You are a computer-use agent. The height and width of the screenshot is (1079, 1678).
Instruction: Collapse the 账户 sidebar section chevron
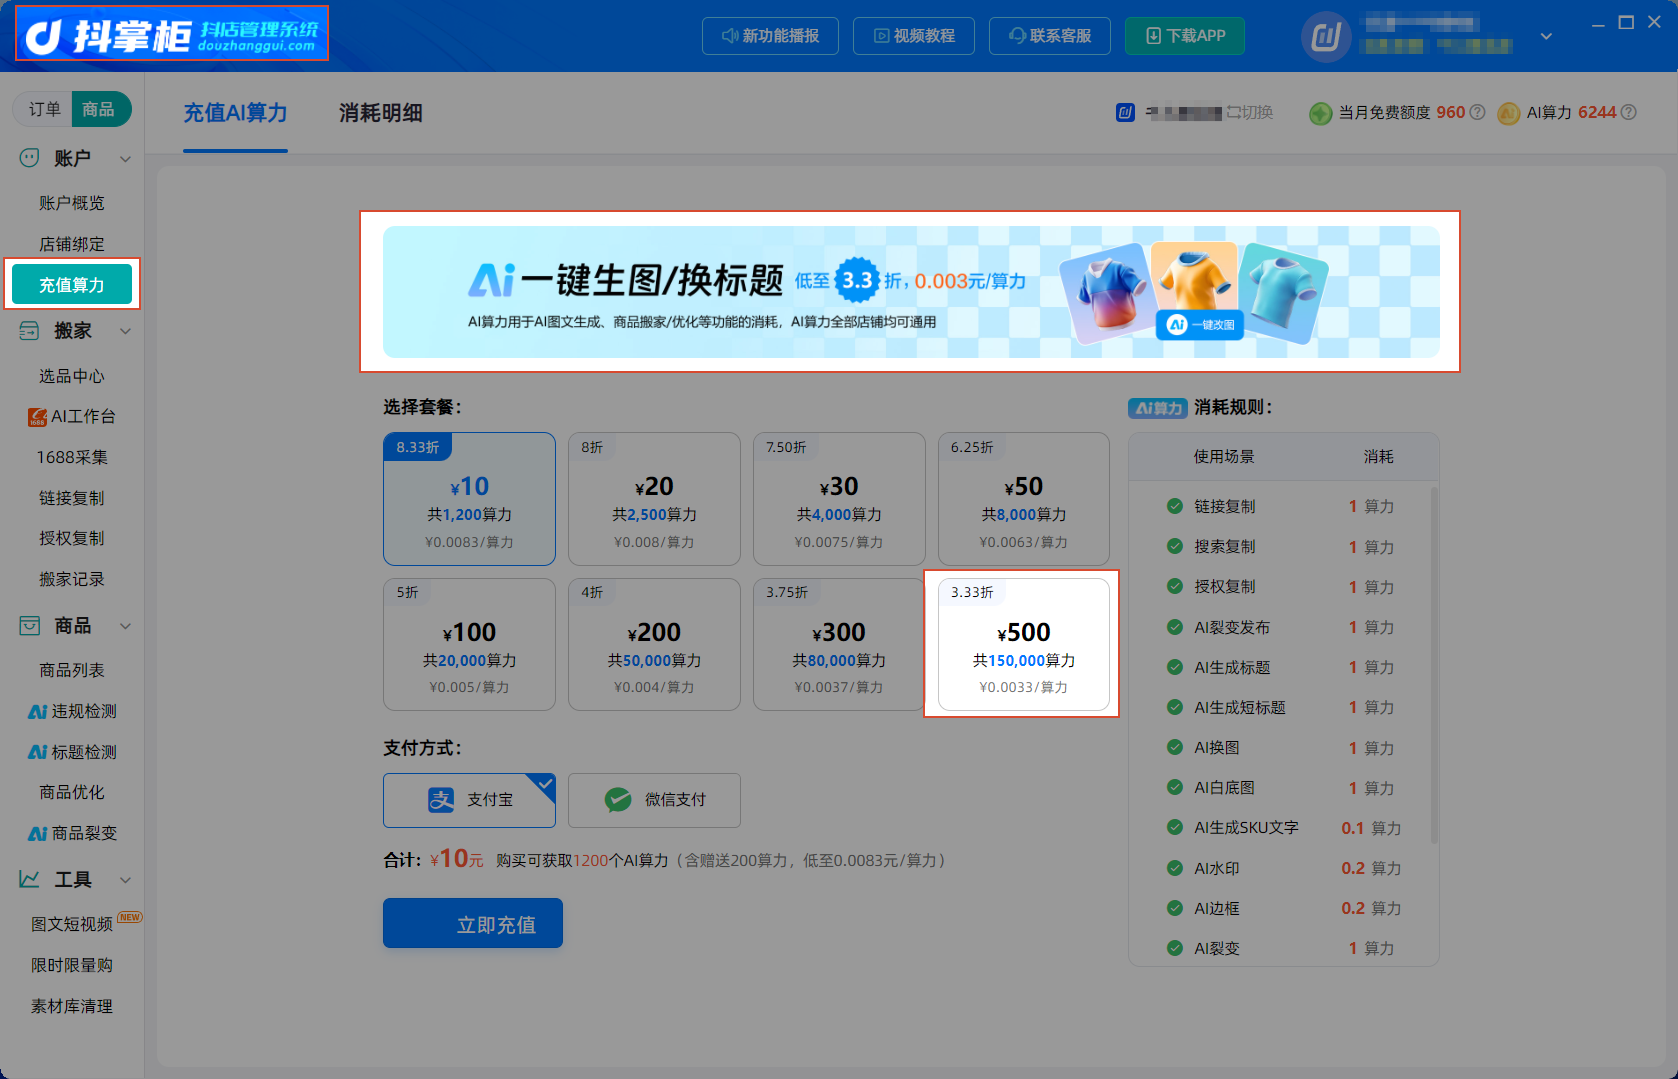pyautogui.click(x=125, y=158)
